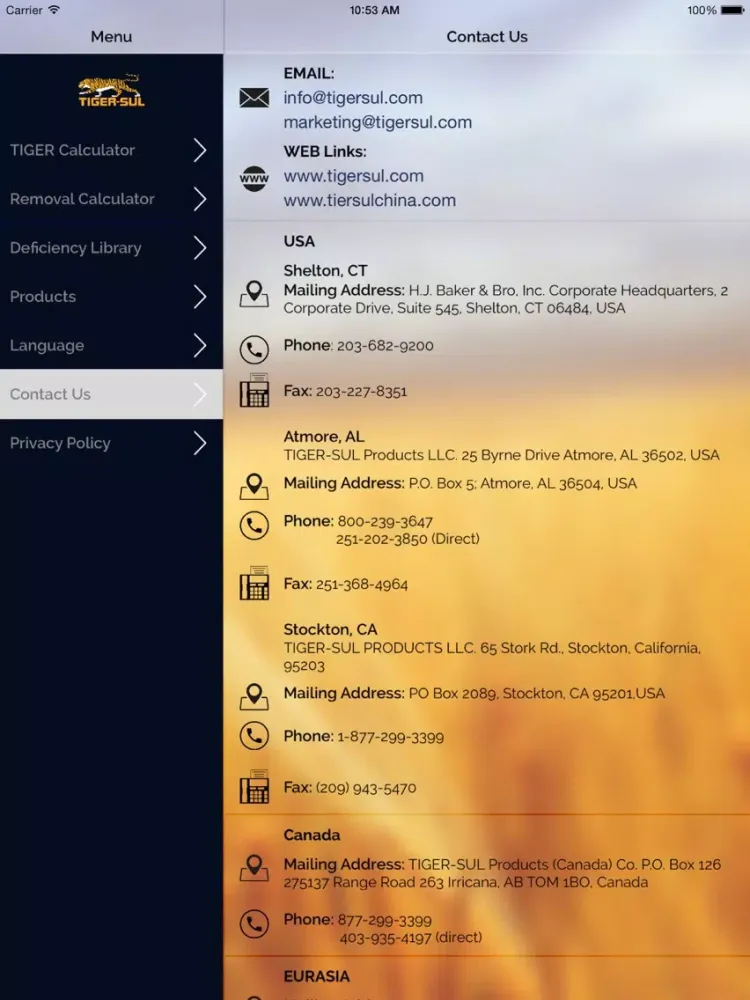Tap the Tiger-Sul logo in the menu
The image size is (750, 1000).
coord(112,91)
